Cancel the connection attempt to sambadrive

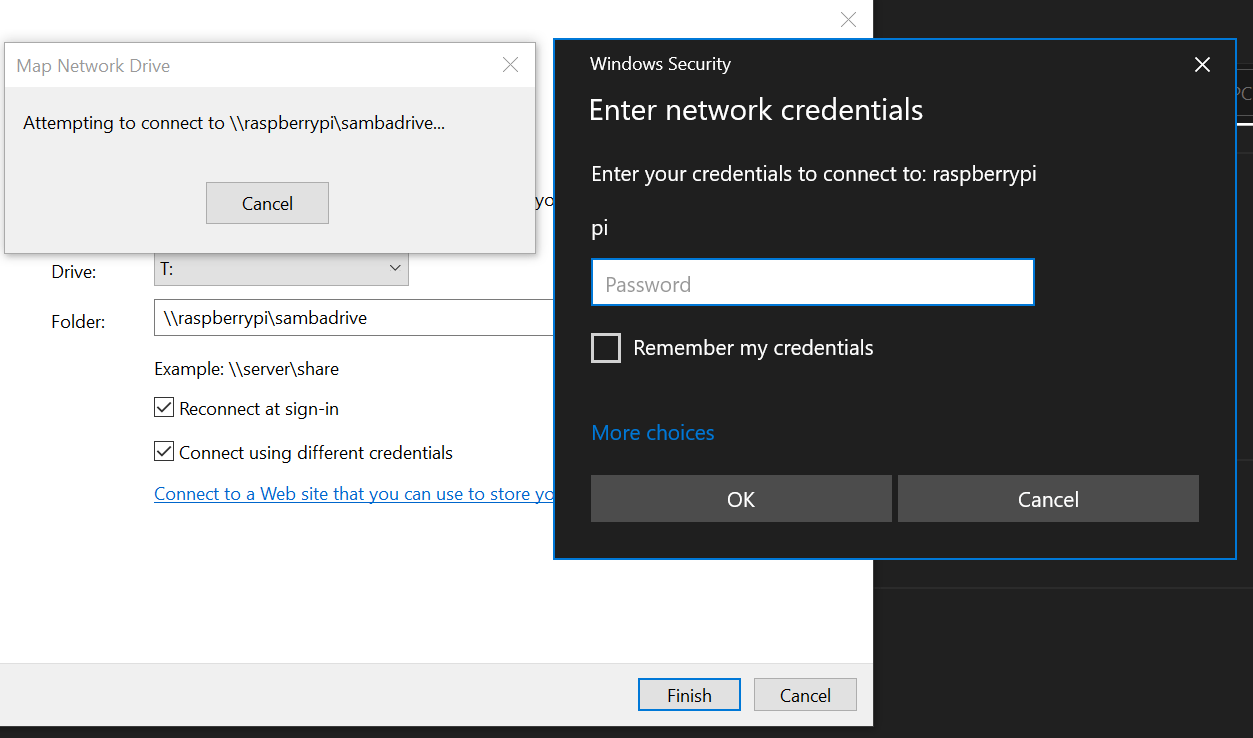267,202
